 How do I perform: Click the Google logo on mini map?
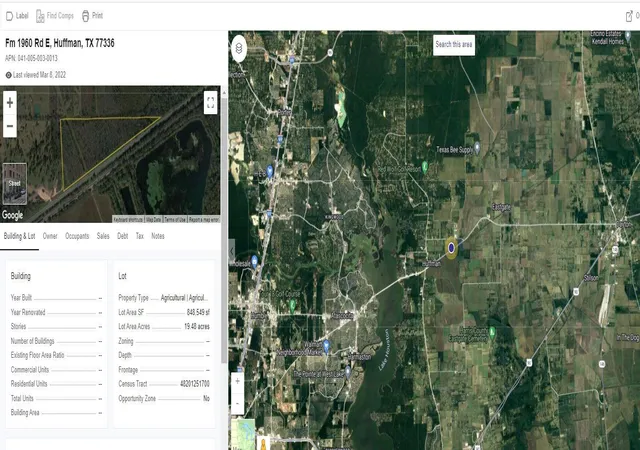tap(12, 215)
